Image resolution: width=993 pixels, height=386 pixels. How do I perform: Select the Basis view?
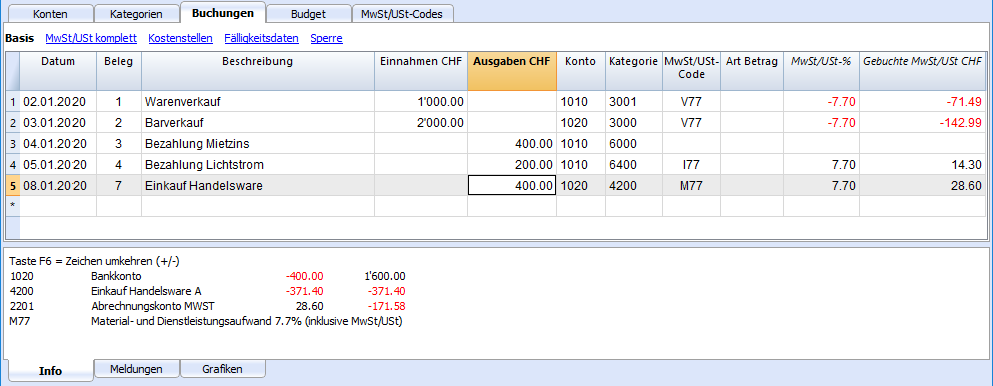(19, 38)
